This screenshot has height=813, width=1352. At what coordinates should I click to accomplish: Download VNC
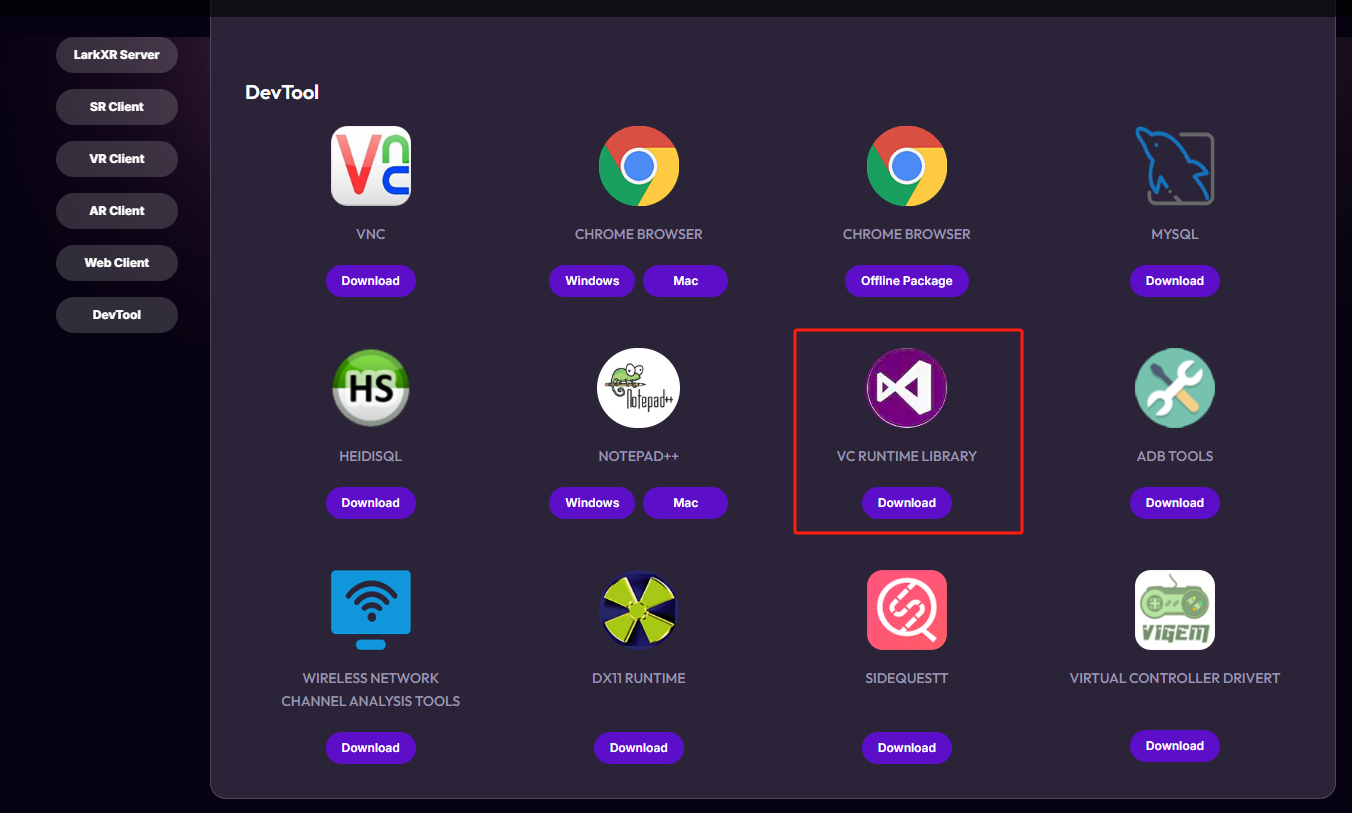(371, 281)
